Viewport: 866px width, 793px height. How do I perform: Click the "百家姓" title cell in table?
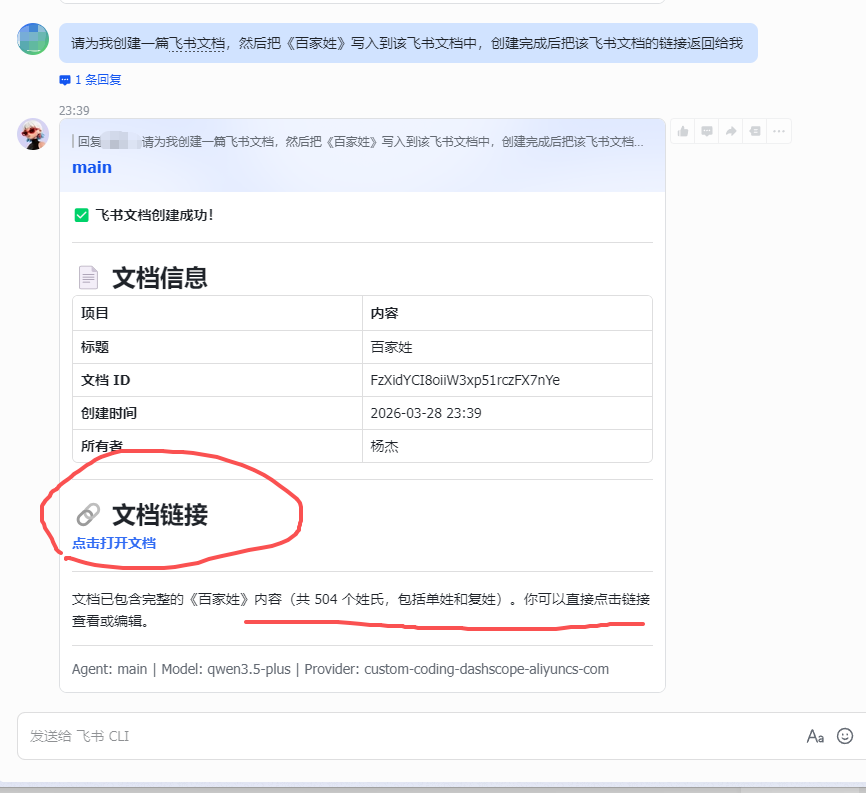coord(392,347)
